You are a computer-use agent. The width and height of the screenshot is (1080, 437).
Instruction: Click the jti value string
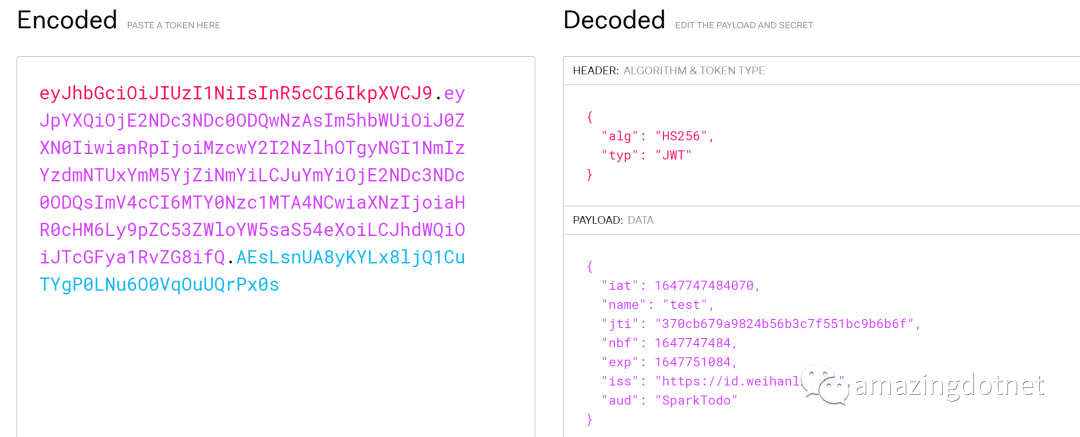(785, 323)
